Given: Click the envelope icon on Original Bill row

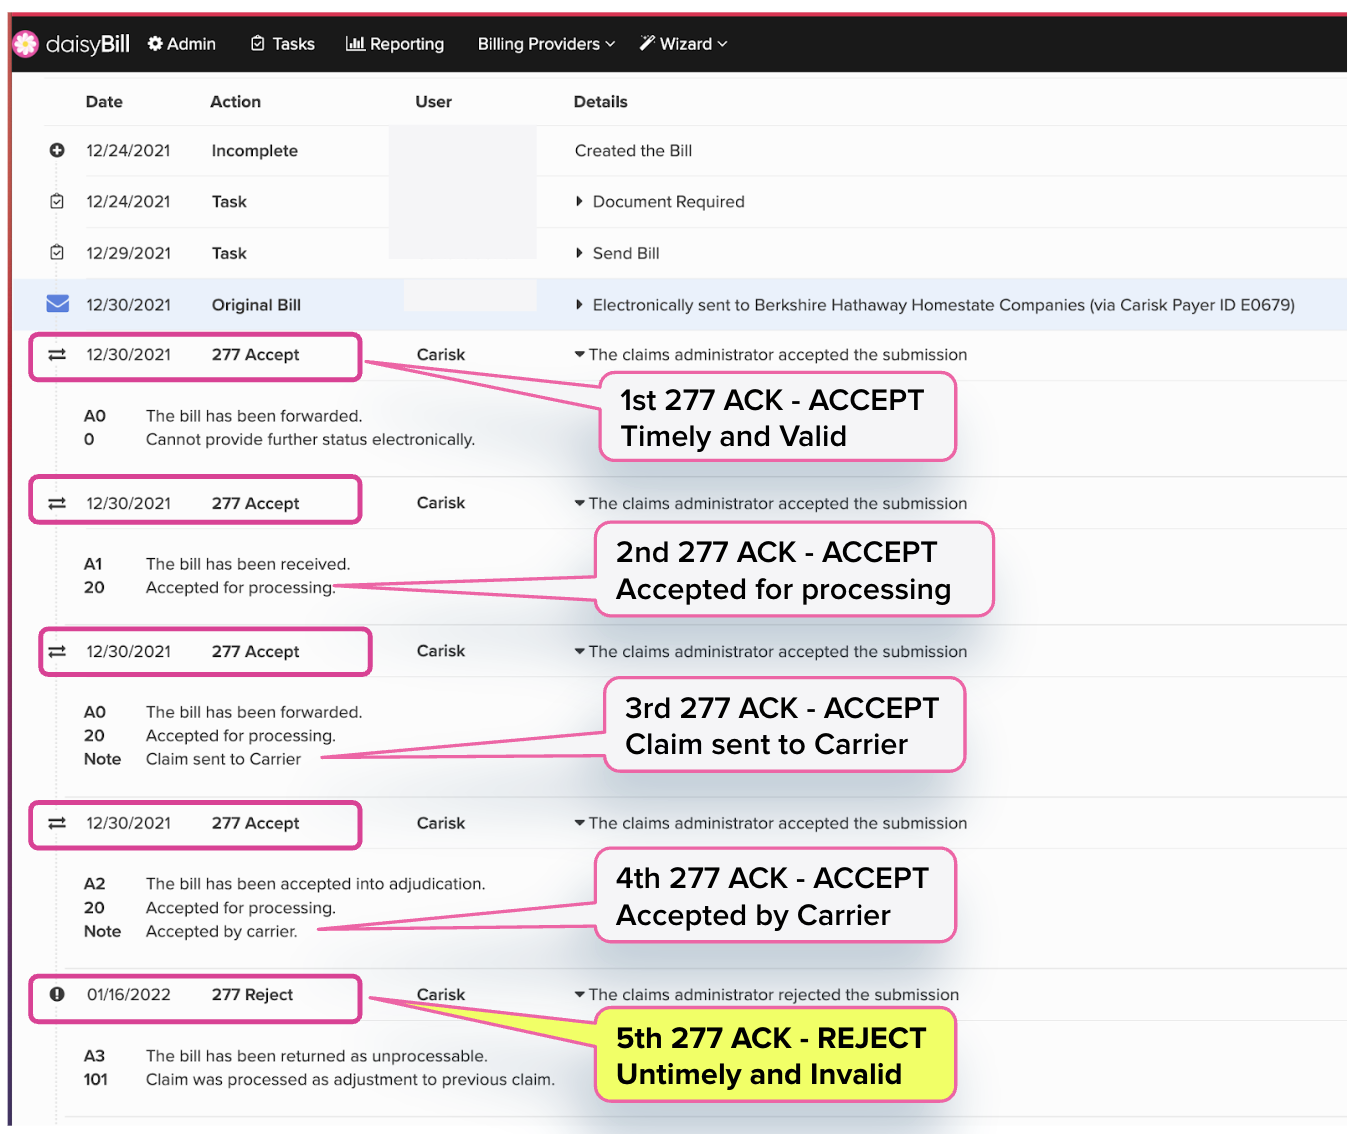Looking at the screenshot, I should coord(58,303).
